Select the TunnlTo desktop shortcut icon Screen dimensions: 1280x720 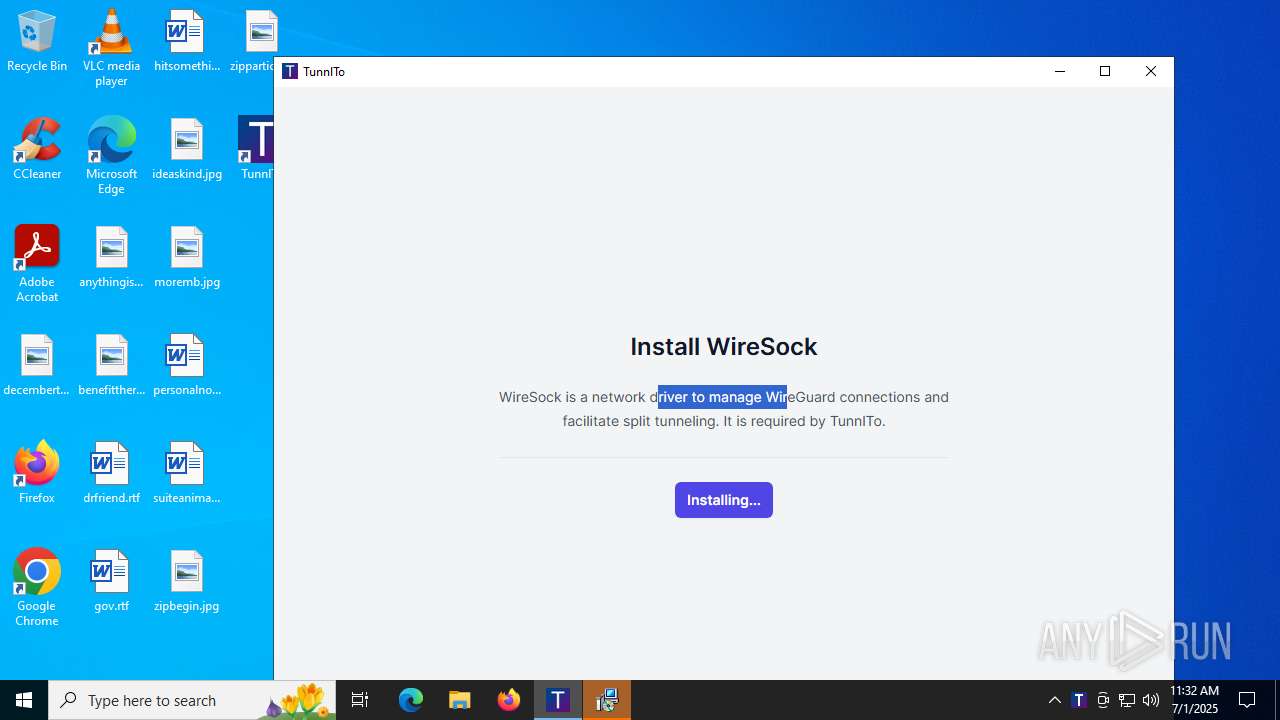256,150
